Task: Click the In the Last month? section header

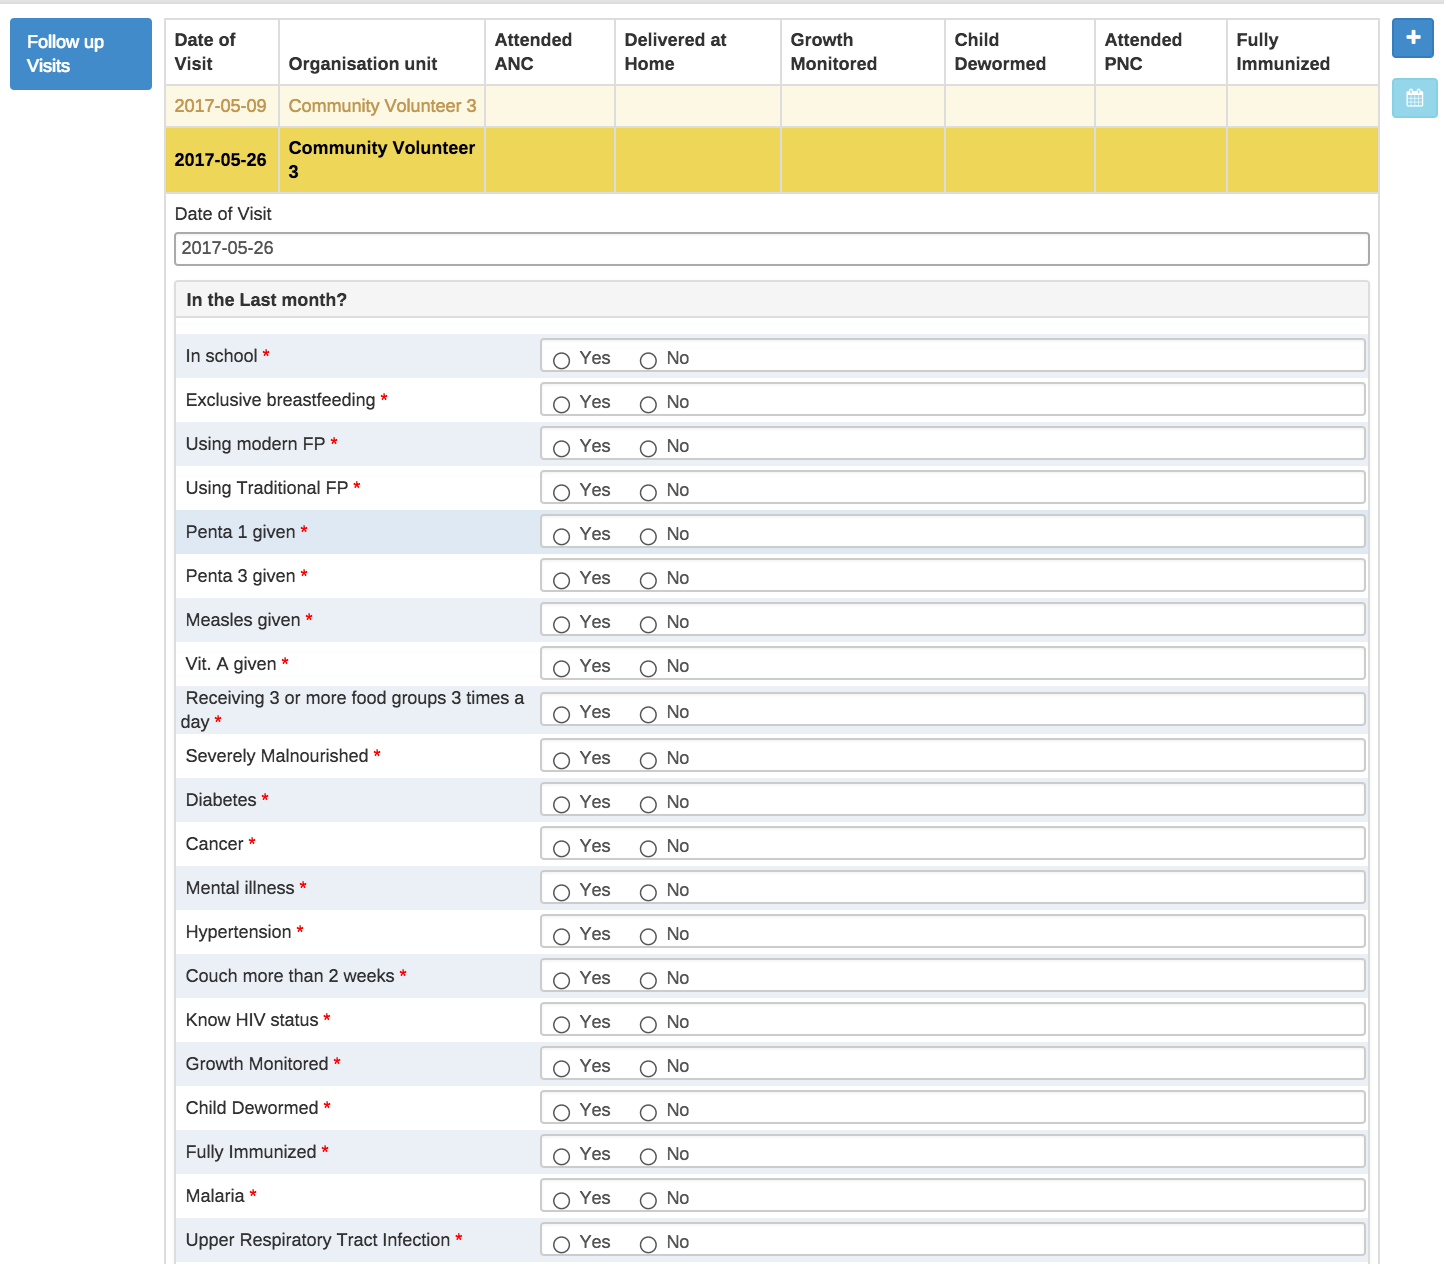Action: 770,300
